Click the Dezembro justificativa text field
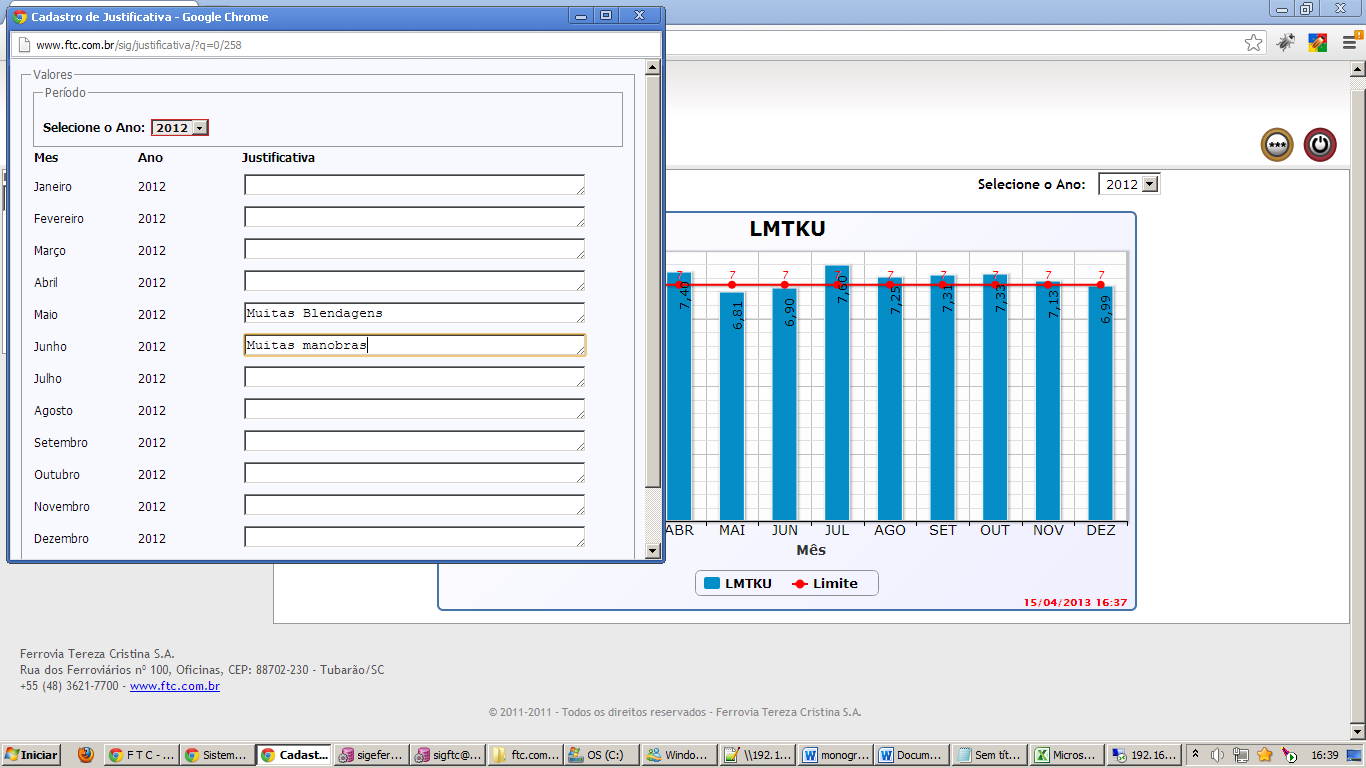Viewport: 1366px width, 768px height. [x=415, y=537]
